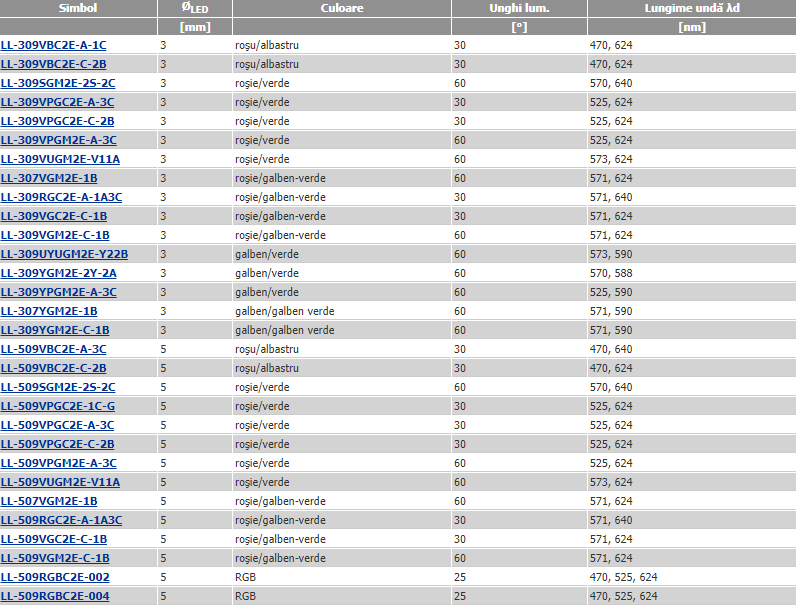
Task: Open the LL-307YGM2E-1B product link
Action: [x=49, y=311]
